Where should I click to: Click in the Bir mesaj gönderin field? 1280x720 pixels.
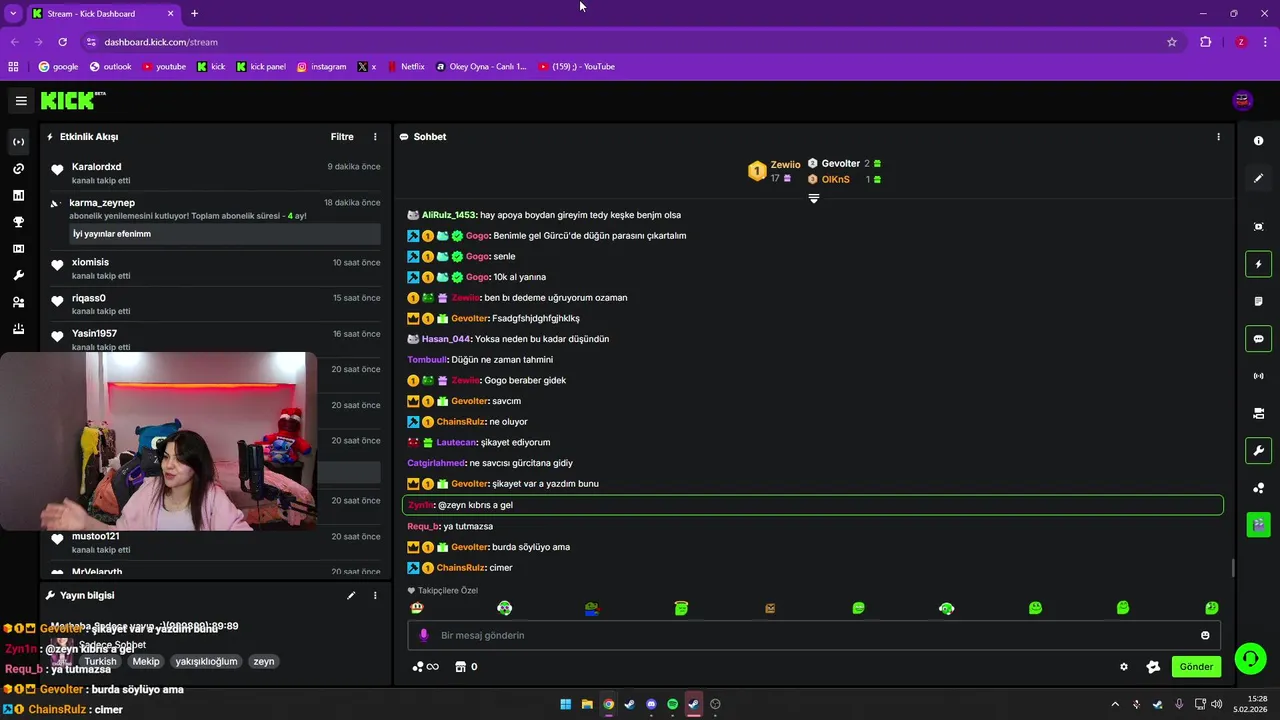(814, 635)
